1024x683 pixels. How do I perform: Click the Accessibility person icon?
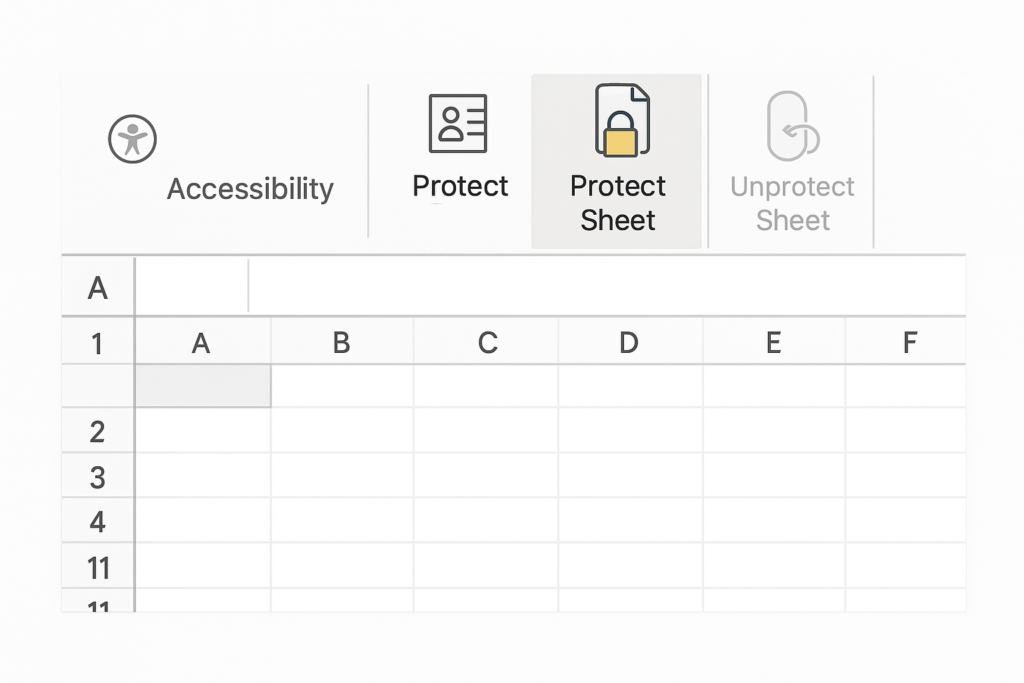click(133, 138)
